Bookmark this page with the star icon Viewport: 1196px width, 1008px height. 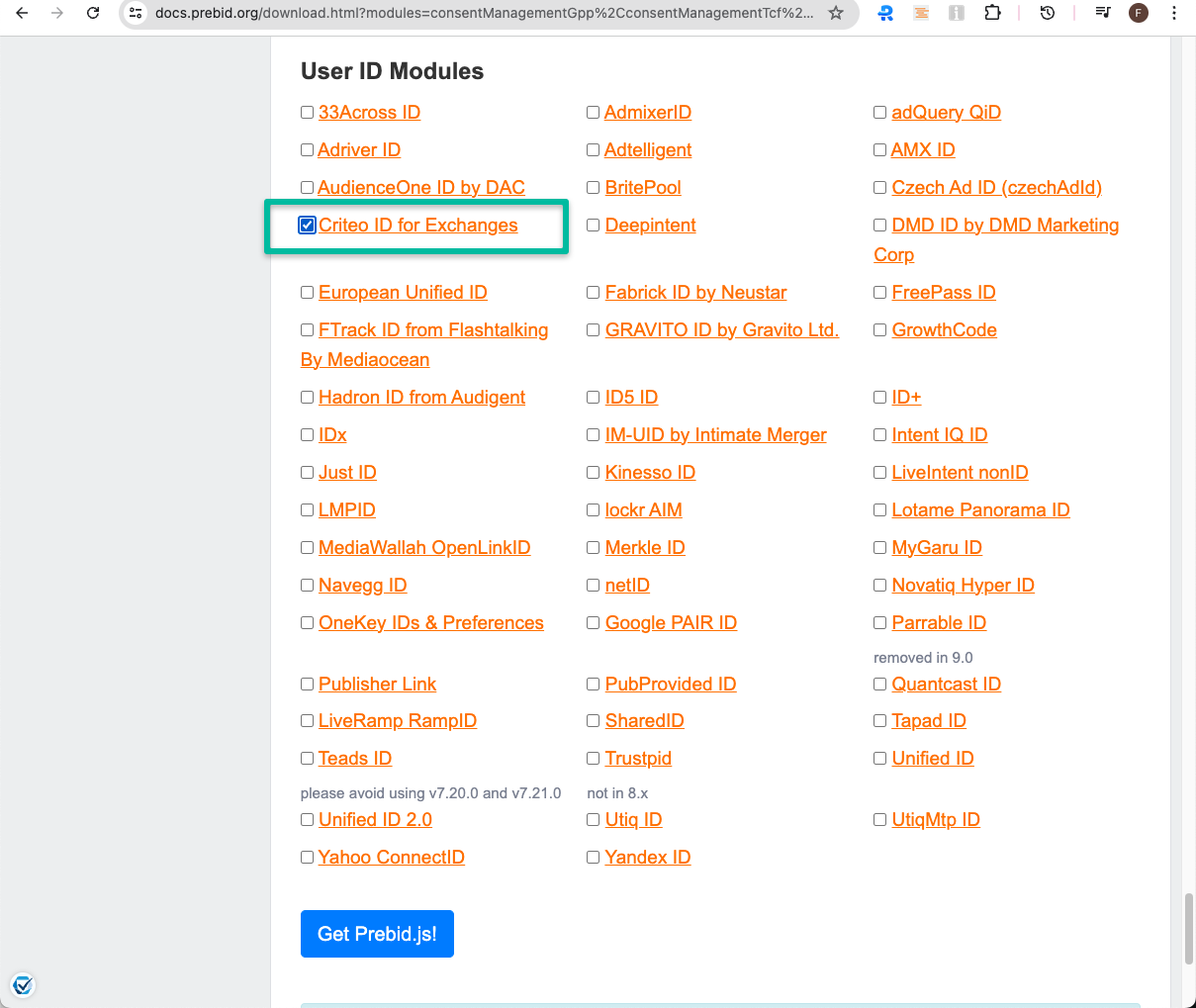(836, 13)
